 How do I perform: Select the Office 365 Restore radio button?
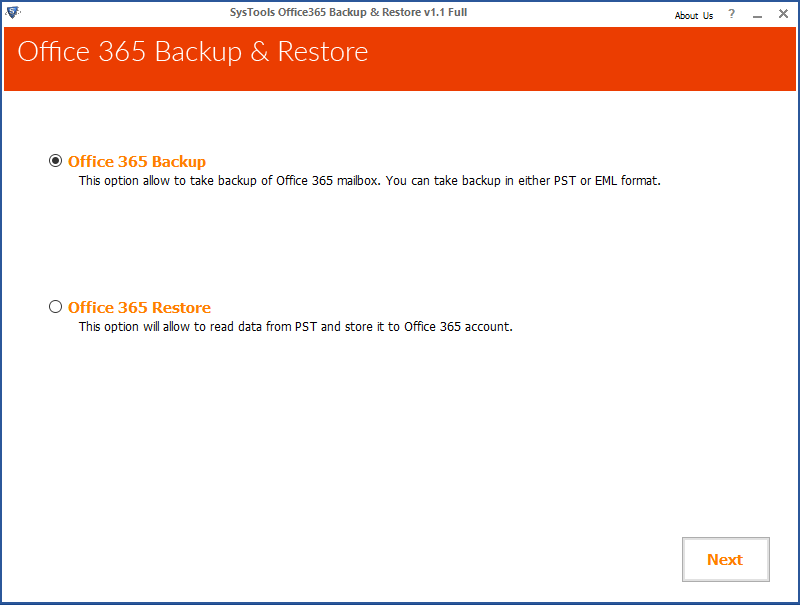(x=55, y=307)
